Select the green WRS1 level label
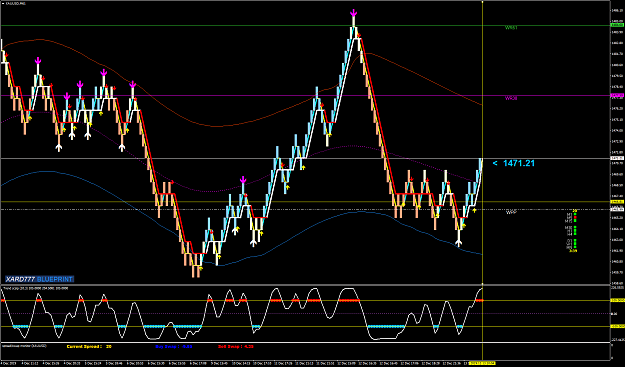This screenshot has height=367, width=625. click(511, 28)
